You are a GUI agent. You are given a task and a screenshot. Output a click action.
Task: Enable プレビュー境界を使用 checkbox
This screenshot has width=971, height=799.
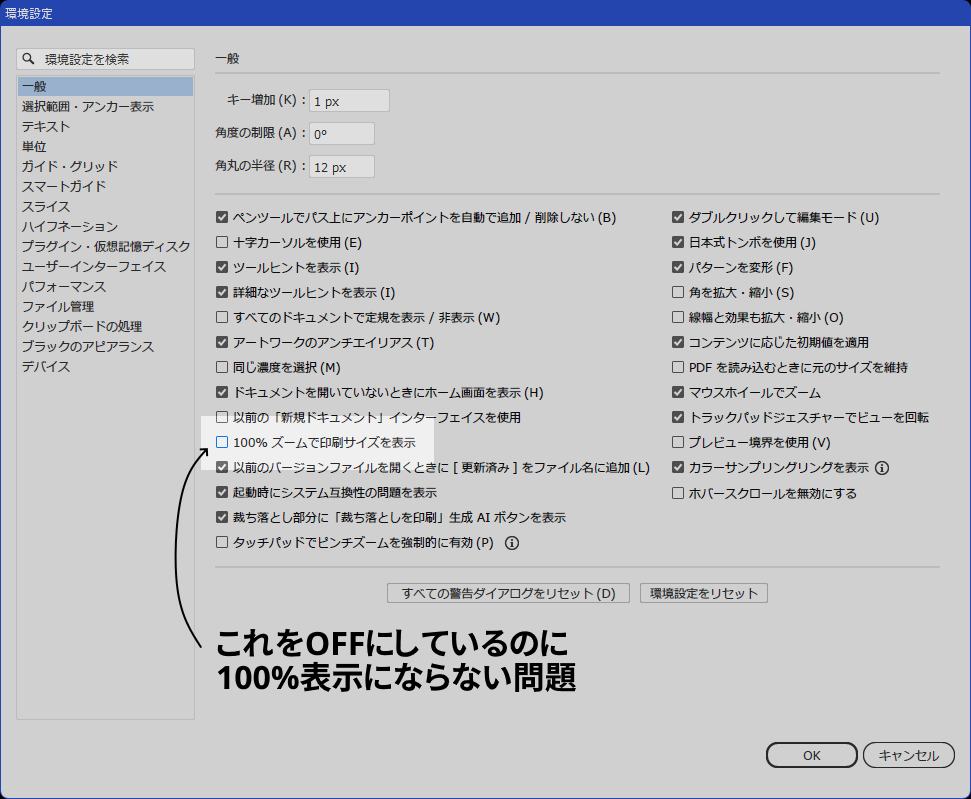678,442
